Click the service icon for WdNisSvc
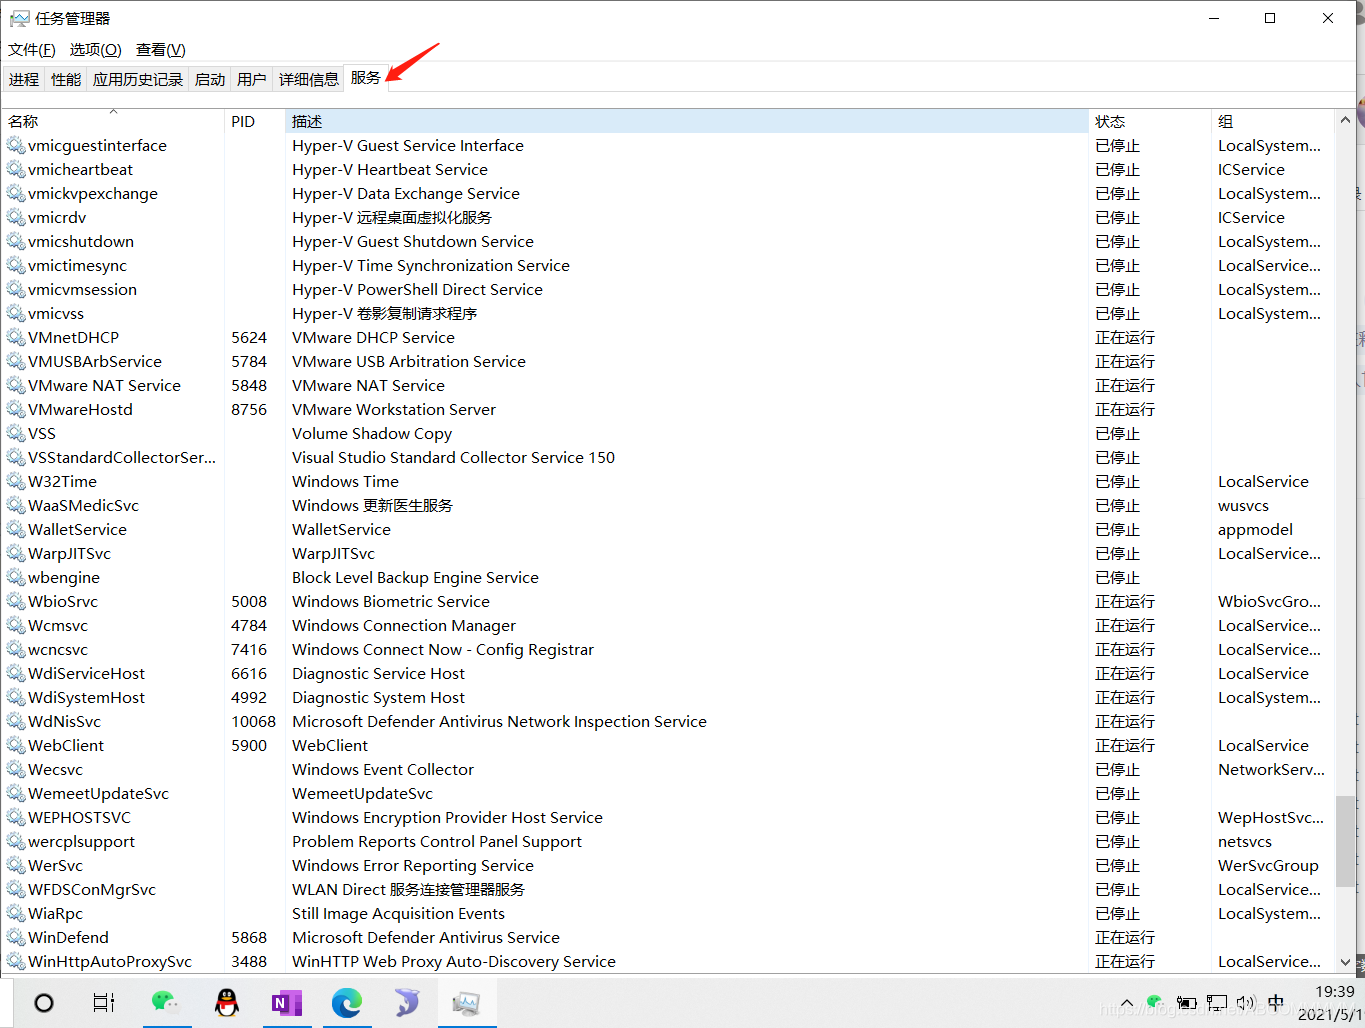This screenshot has height=1028, width=1365. point(16,721)
